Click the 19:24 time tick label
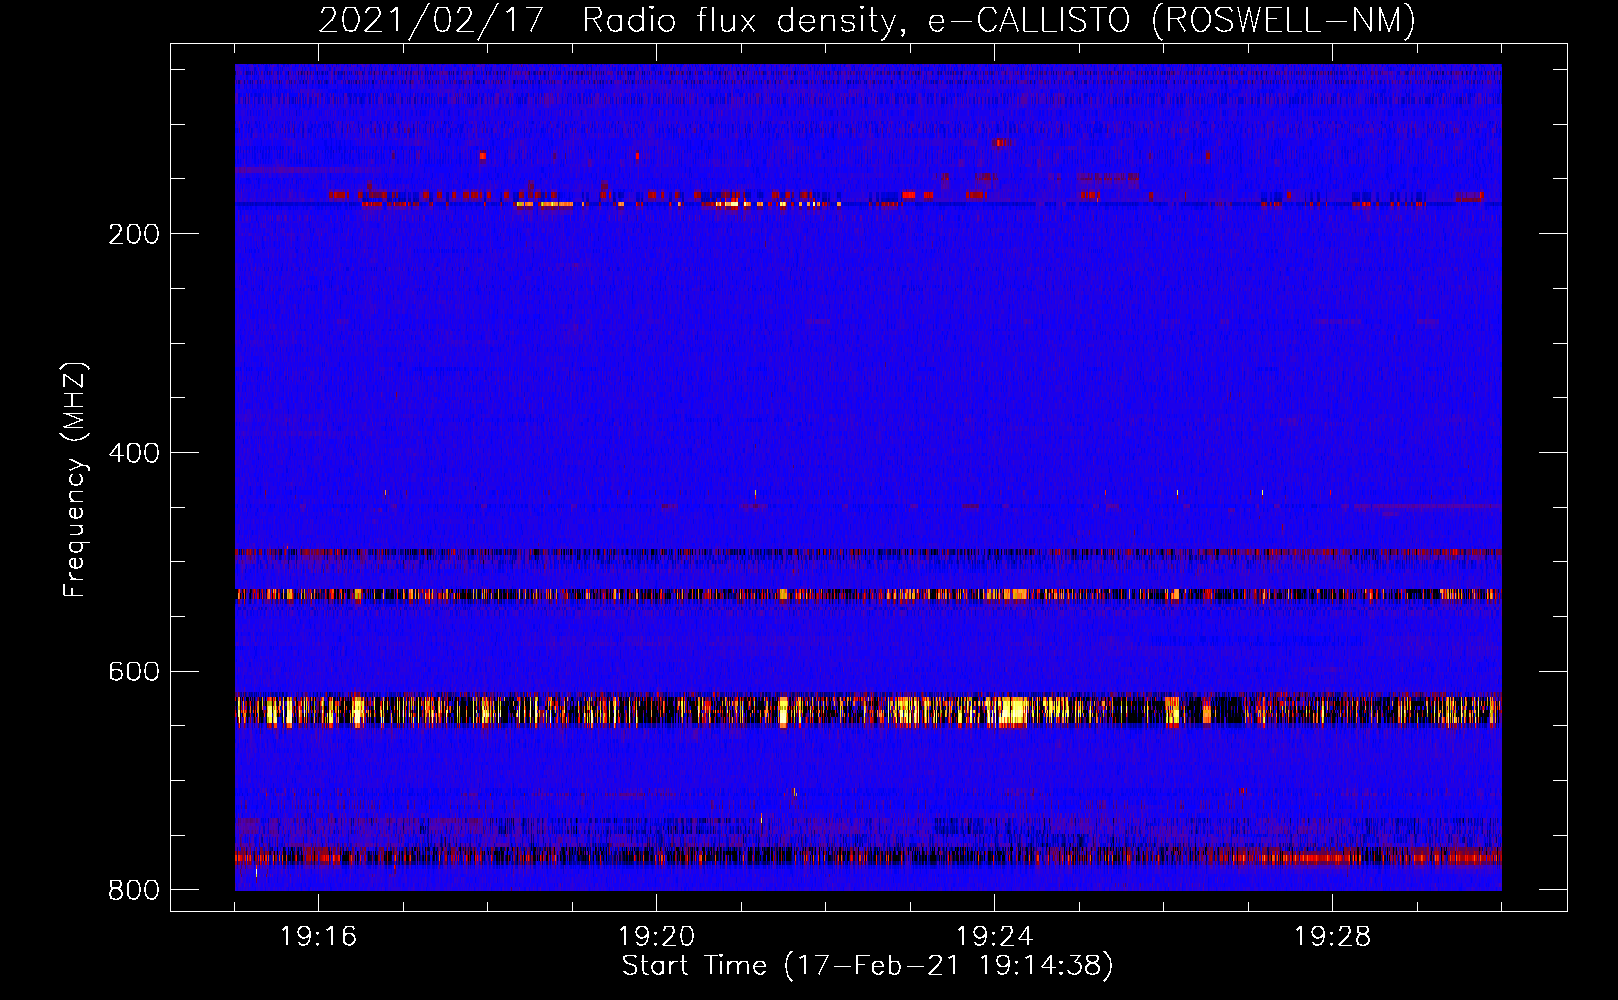Image resolution: width=1618 pixels, height=1000 pixels. click(x=994, y=937)
